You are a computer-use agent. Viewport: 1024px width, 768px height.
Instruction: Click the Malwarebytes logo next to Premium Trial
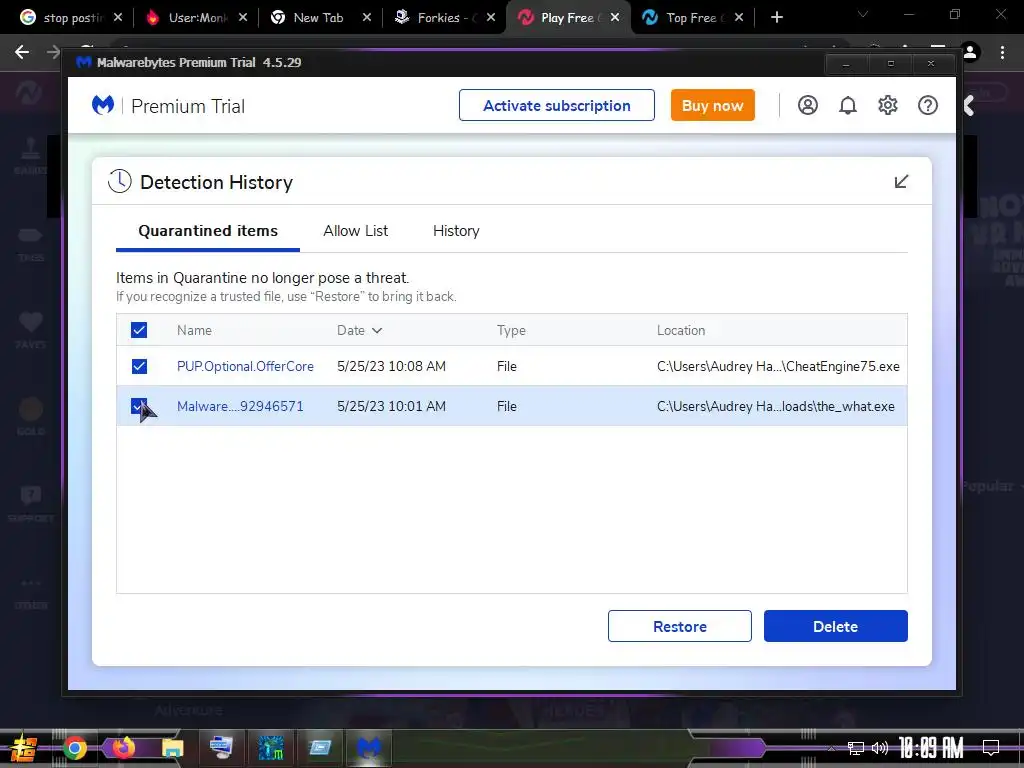click(103, 105)
